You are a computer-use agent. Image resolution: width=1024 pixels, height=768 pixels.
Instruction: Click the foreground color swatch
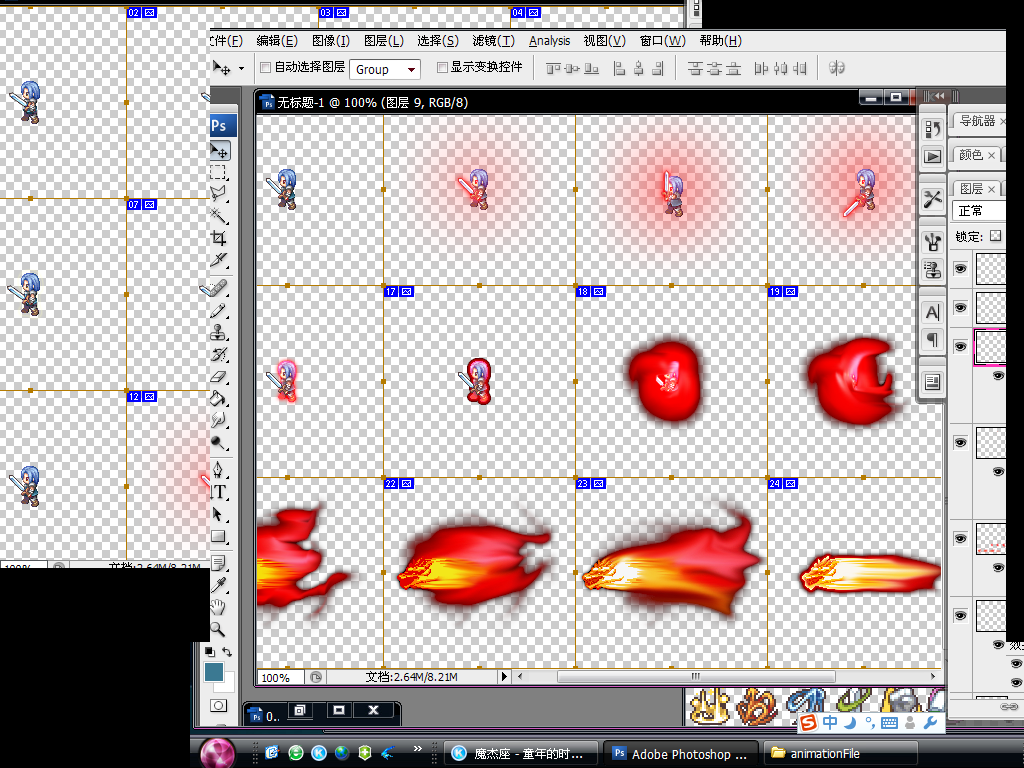[214, 672]
